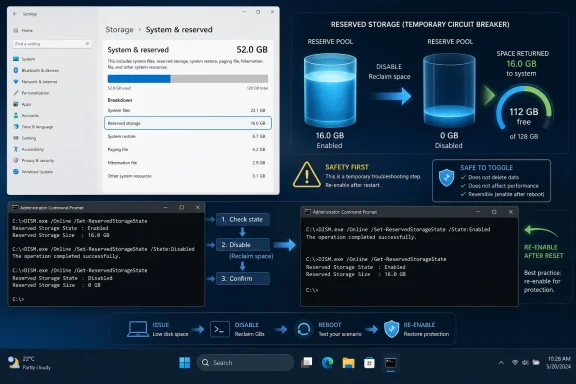Click the 112 GB free gauge
Viewport: 576px width, 384px height.
(x=524, y=108)
